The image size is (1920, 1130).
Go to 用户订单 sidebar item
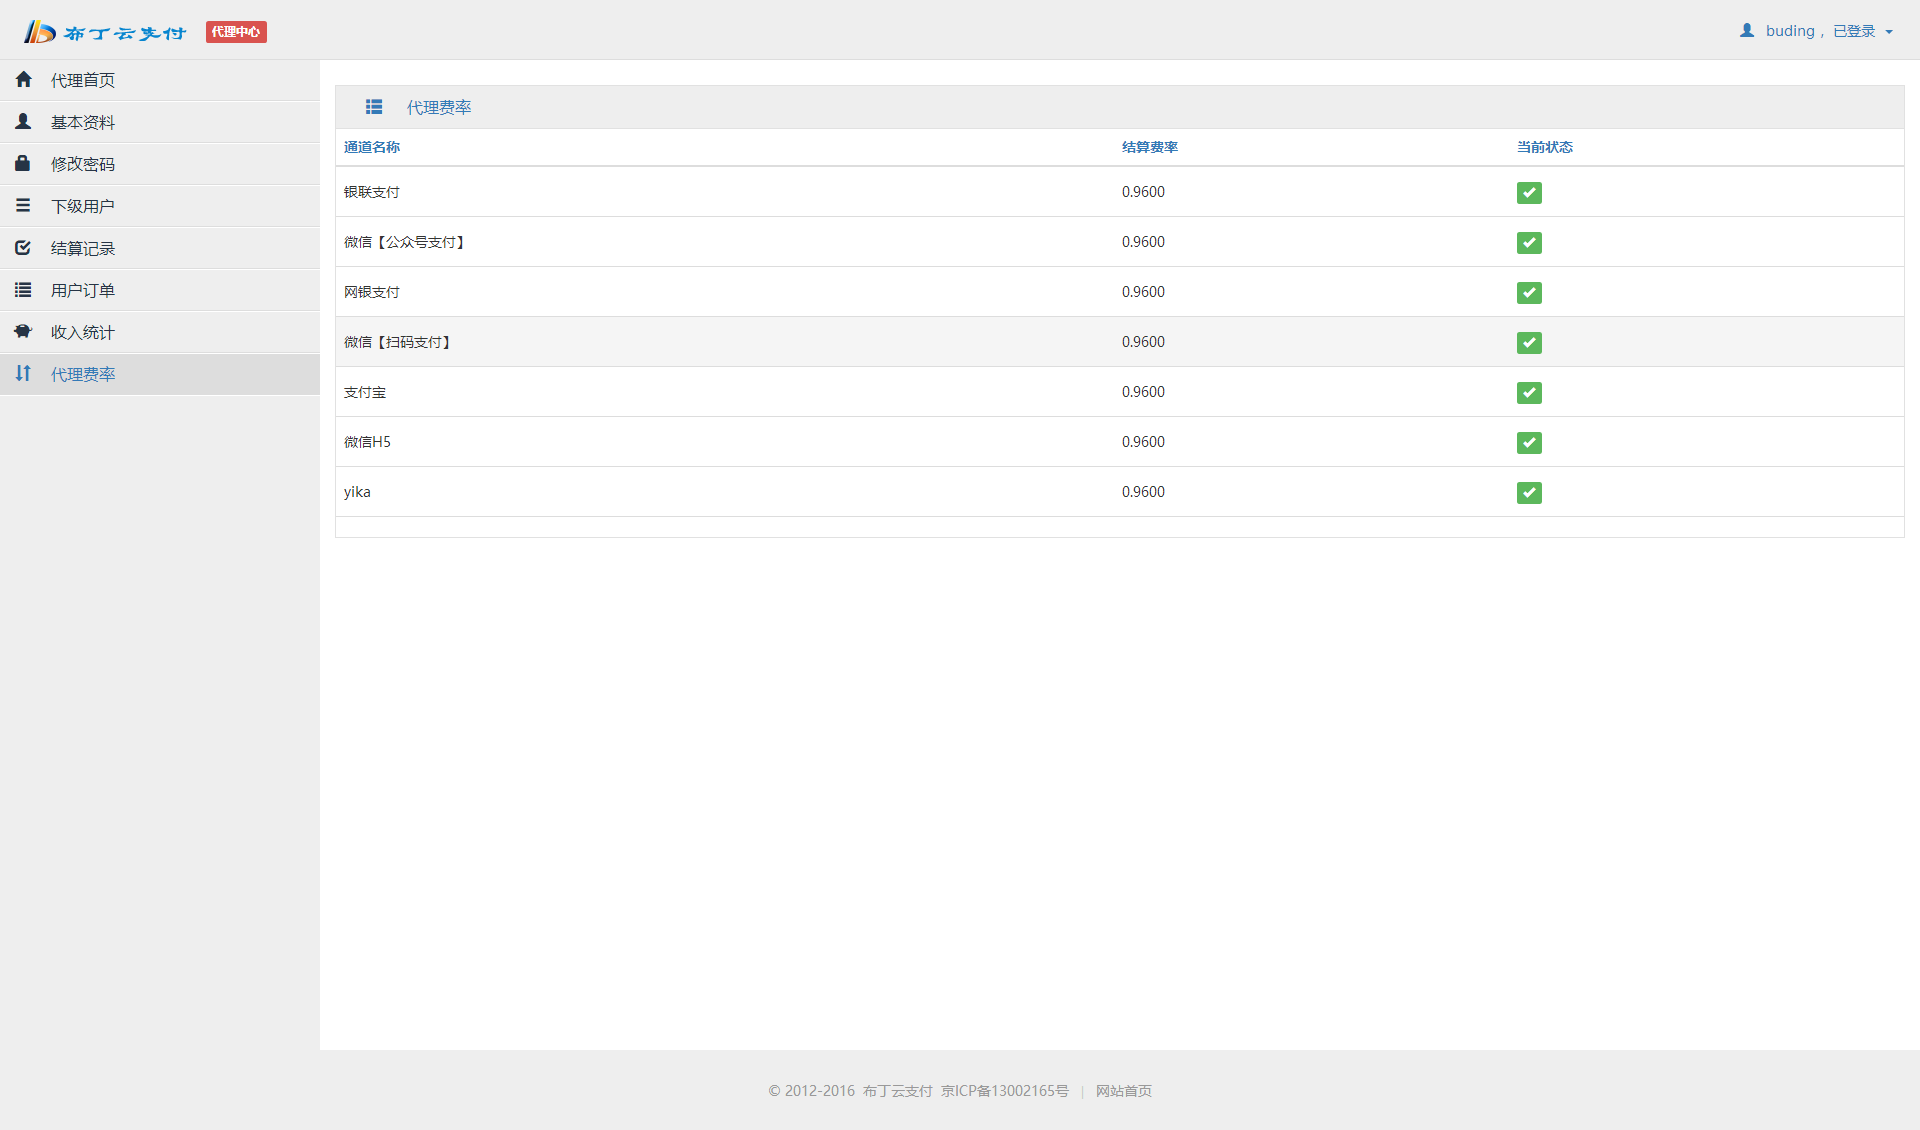[160, 290]
